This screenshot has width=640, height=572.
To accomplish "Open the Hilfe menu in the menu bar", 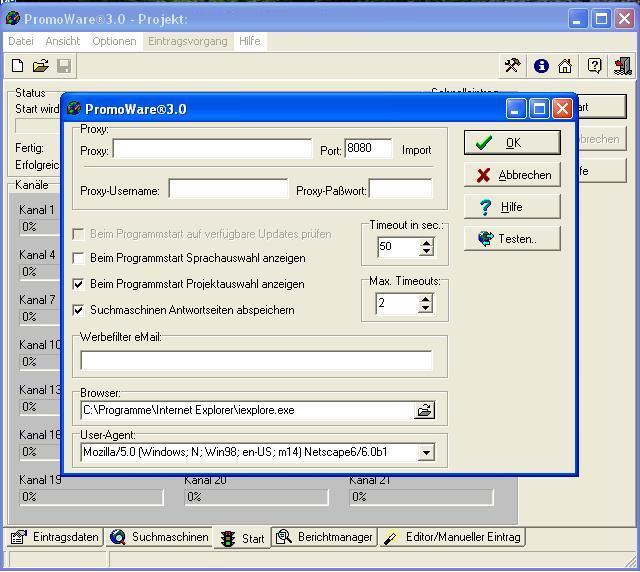I will click(250, 41).
